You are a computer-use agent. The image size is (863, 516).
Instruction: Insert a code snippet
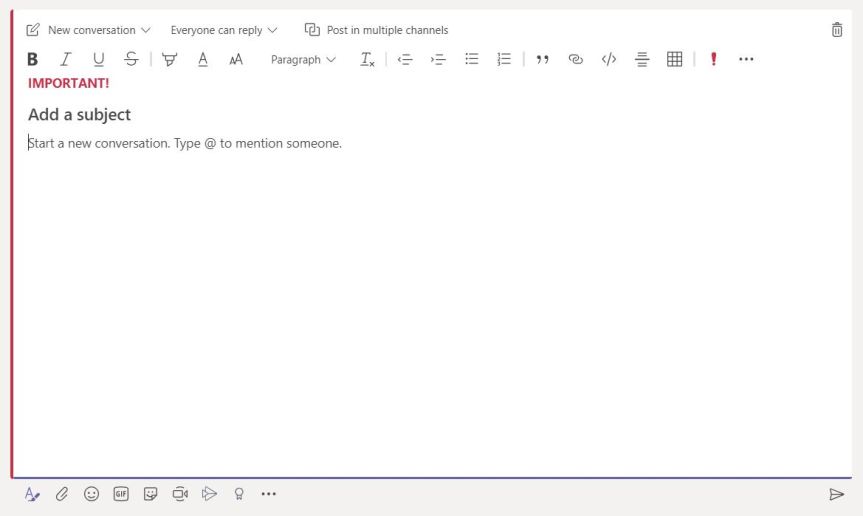(x=608, y=59)
